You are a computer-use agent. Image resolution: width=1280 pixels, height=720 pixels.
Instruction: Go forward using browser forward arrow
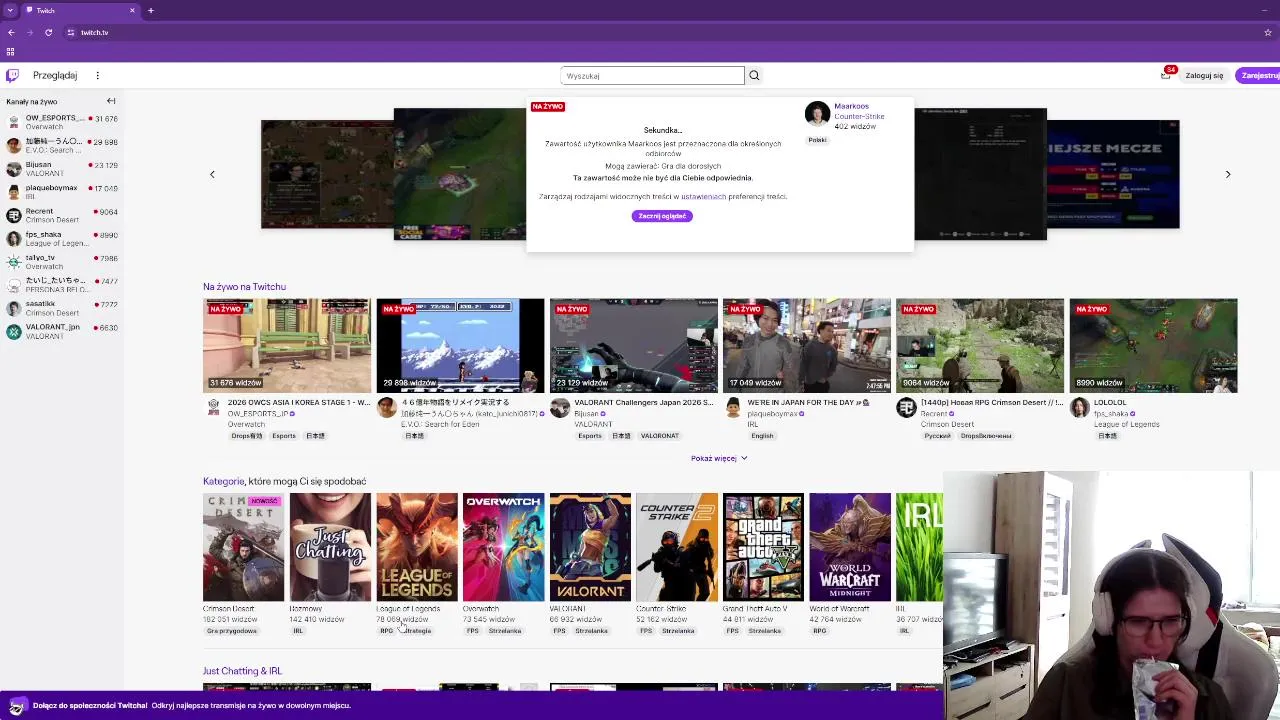pyautogui.click(x=29, y=32)
